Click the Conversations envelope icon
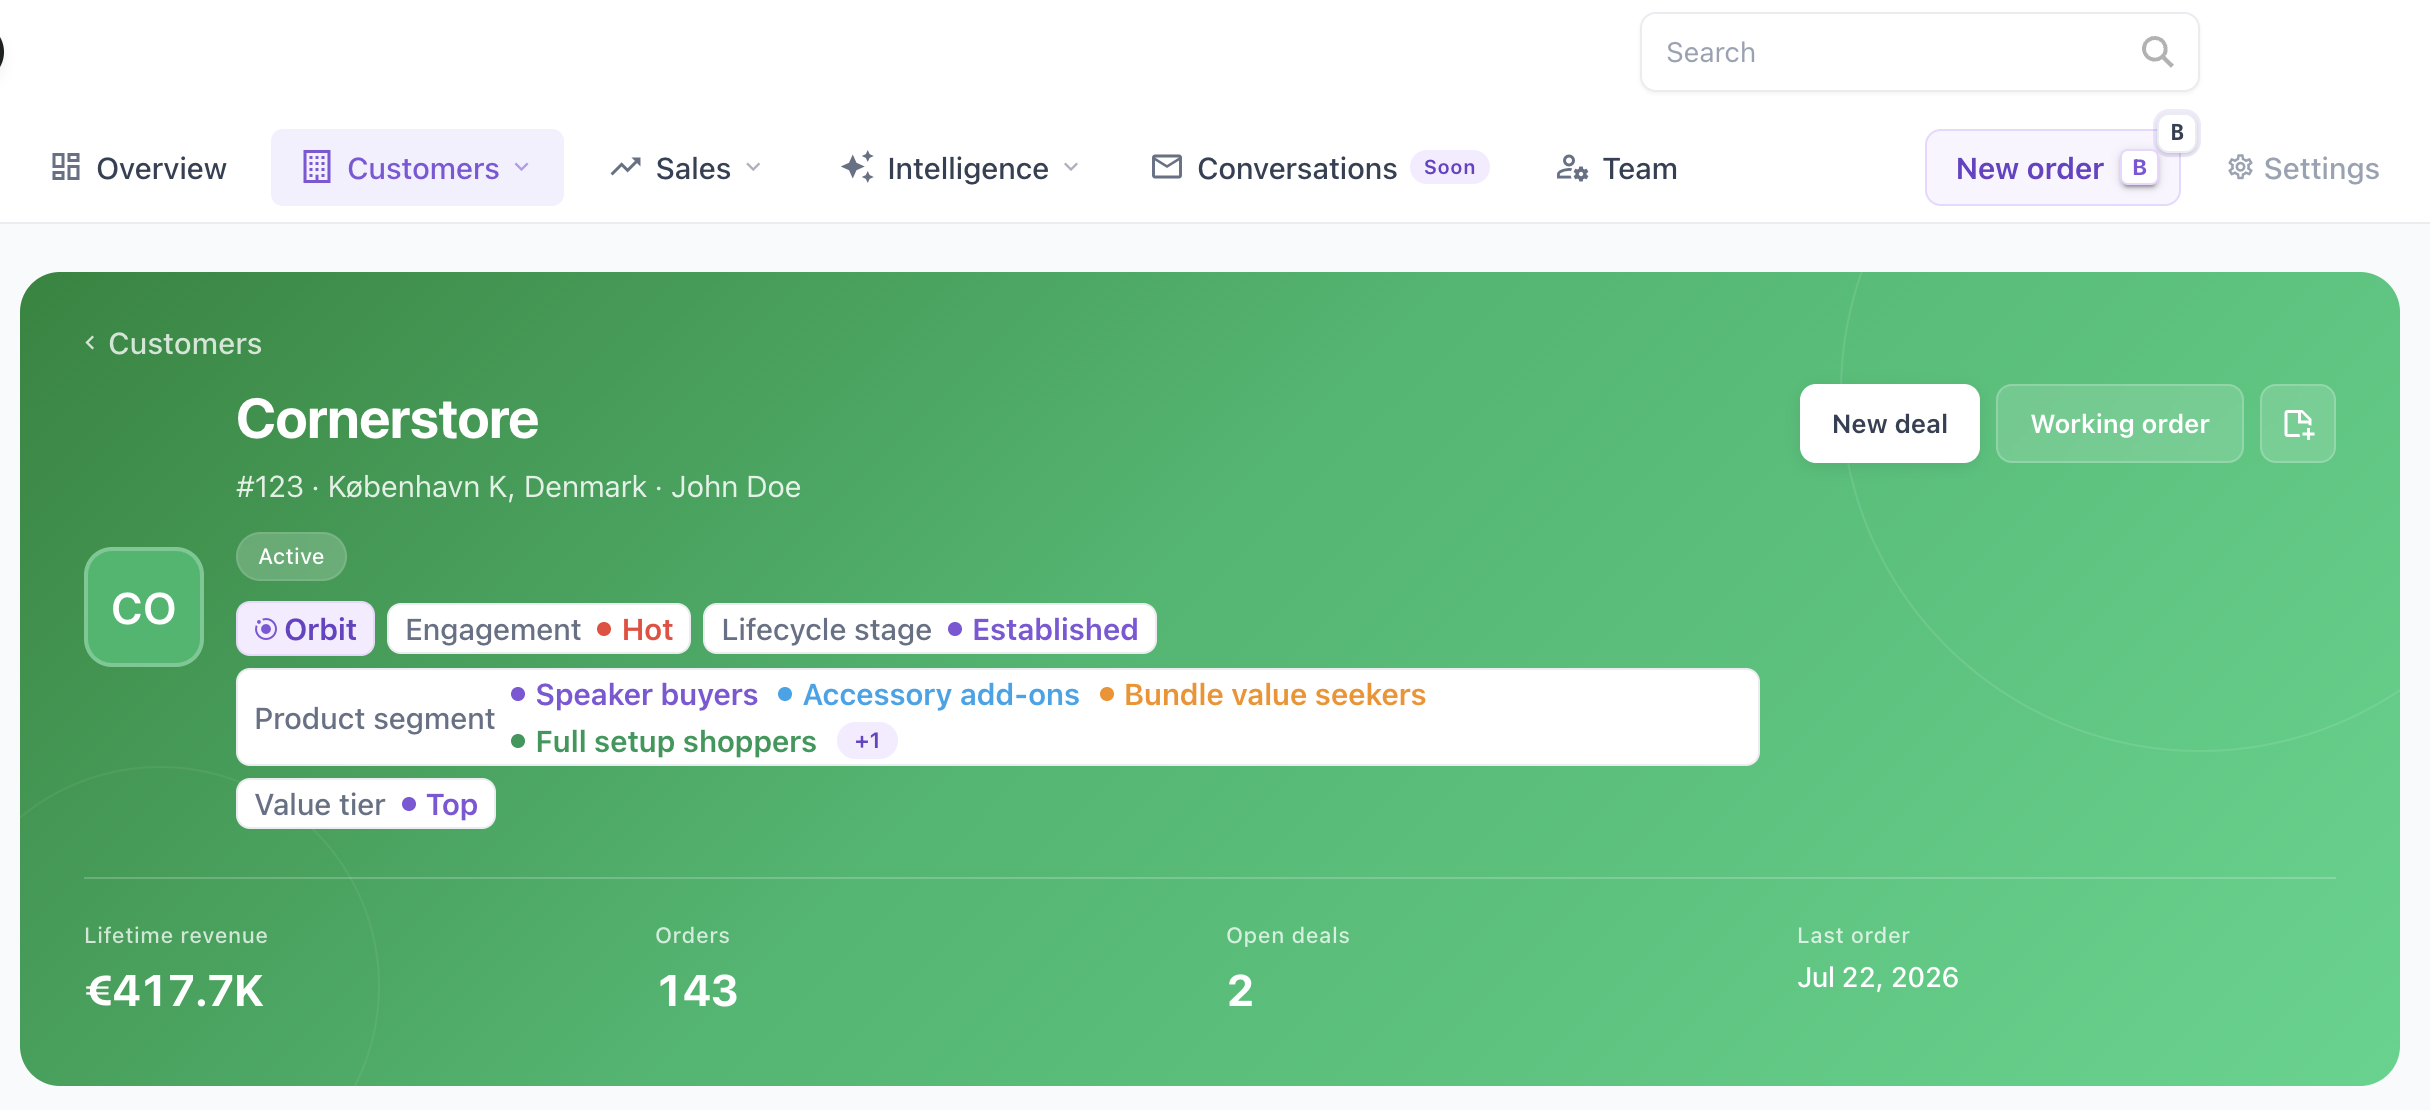This screenshot has width=2430, height=1110. (1167, 167)
